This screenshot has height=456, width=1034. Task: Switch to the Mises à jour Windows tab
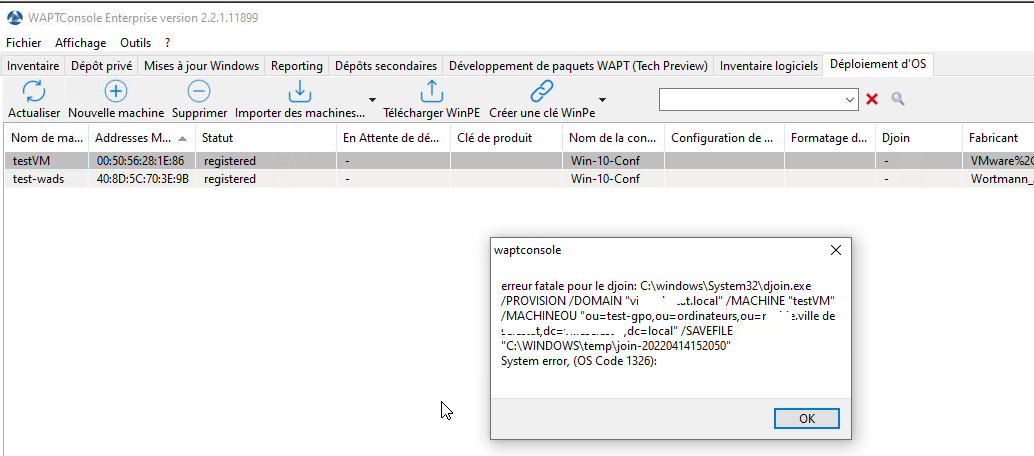(201, 66)
